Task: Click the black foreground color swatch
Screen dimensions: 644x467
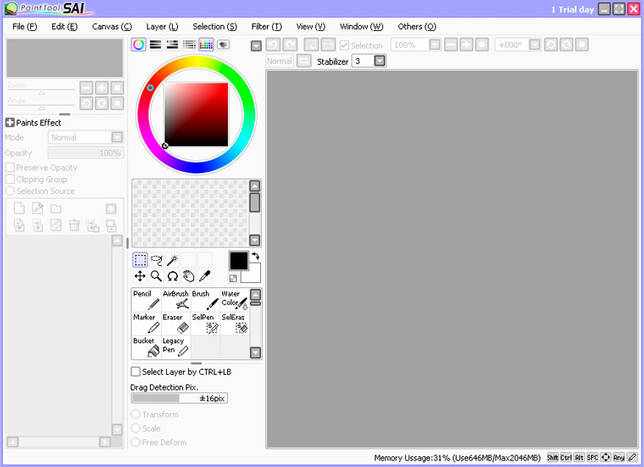Action: [239, 261]
